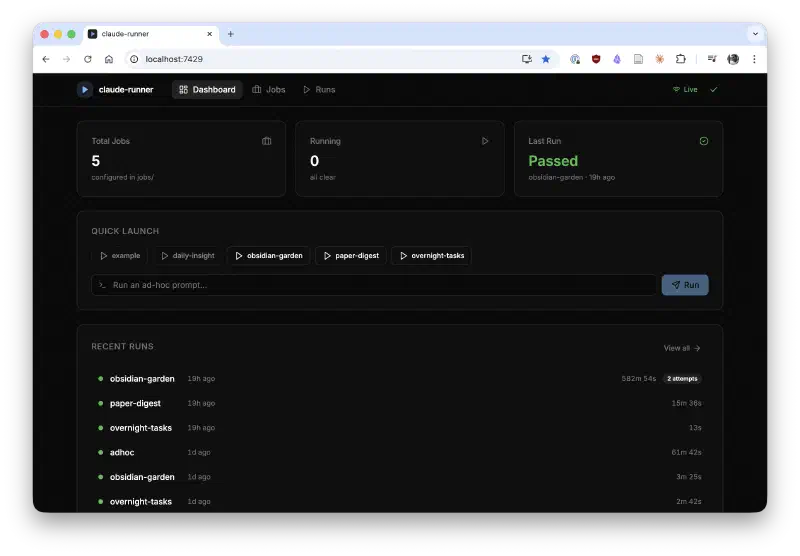Open the red shield extension
800x556 pixels.
(596, 59)
